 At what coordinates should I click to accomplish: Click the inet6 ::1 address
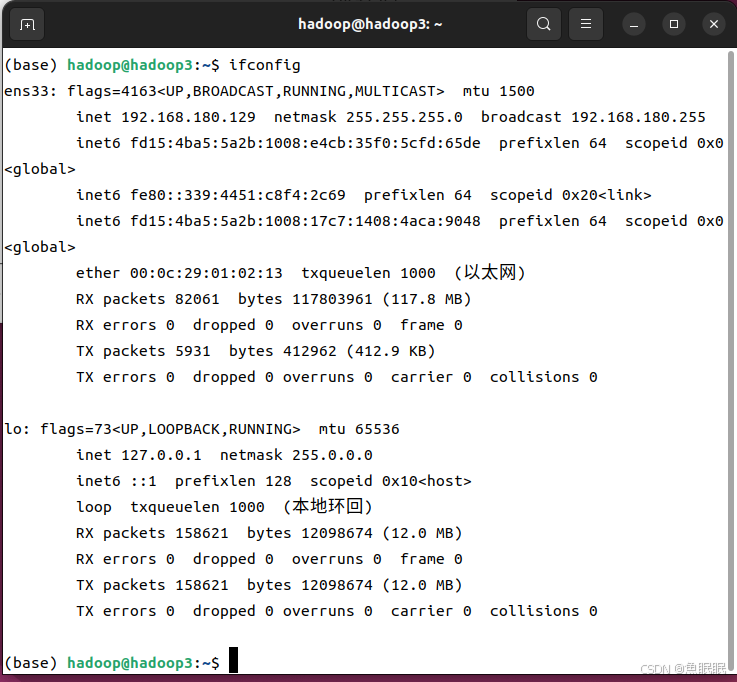tap(143, 481)
